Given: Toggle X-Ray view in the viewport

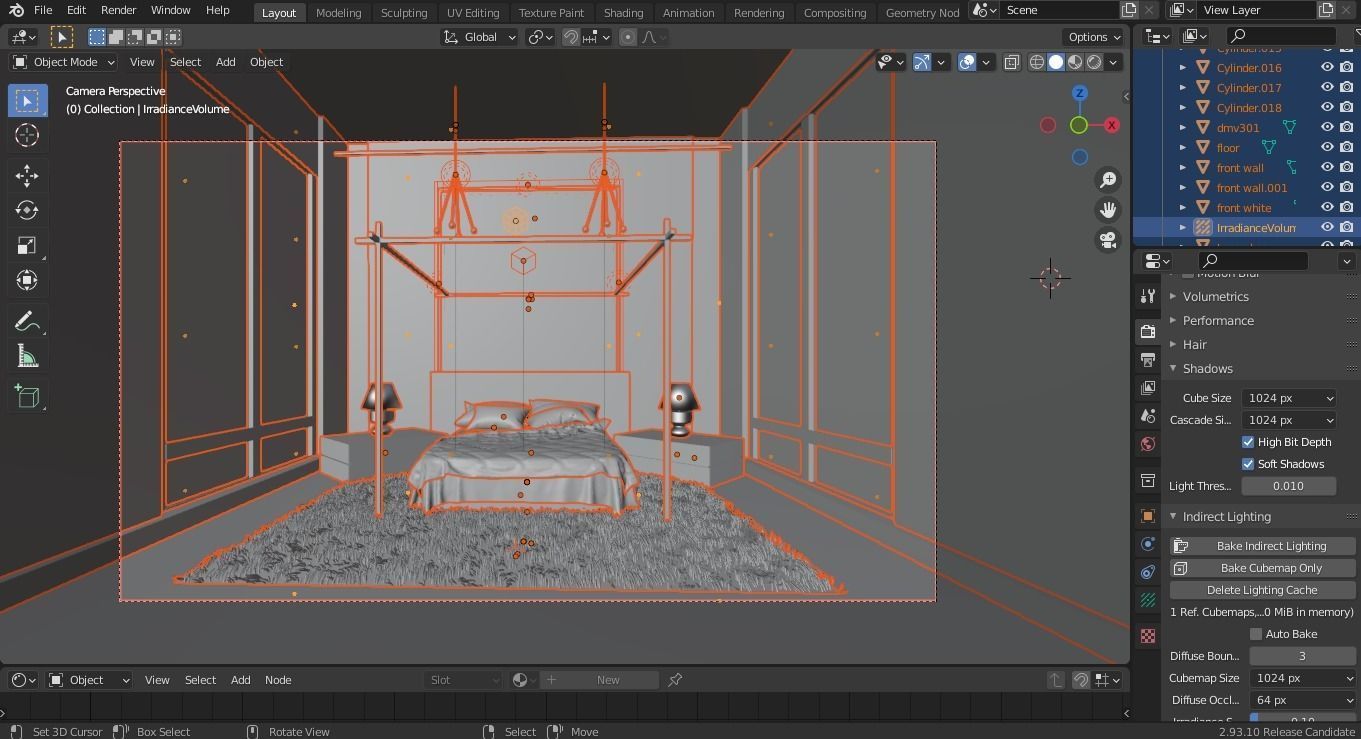Looking at the screenshot, I should click(1012, 62).
